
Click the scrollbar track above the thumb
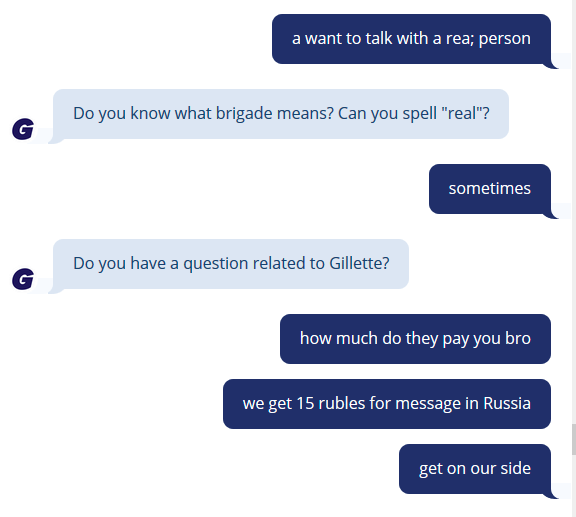[x=573, y=212]
